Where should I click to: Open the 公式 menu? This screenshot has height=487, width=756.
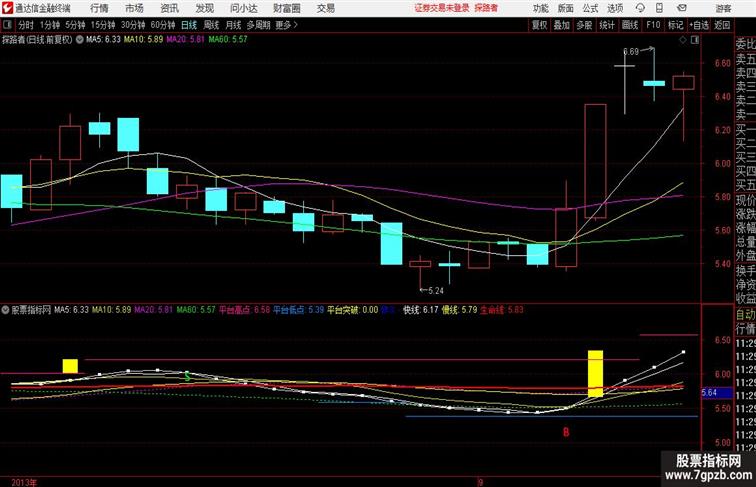590,8
